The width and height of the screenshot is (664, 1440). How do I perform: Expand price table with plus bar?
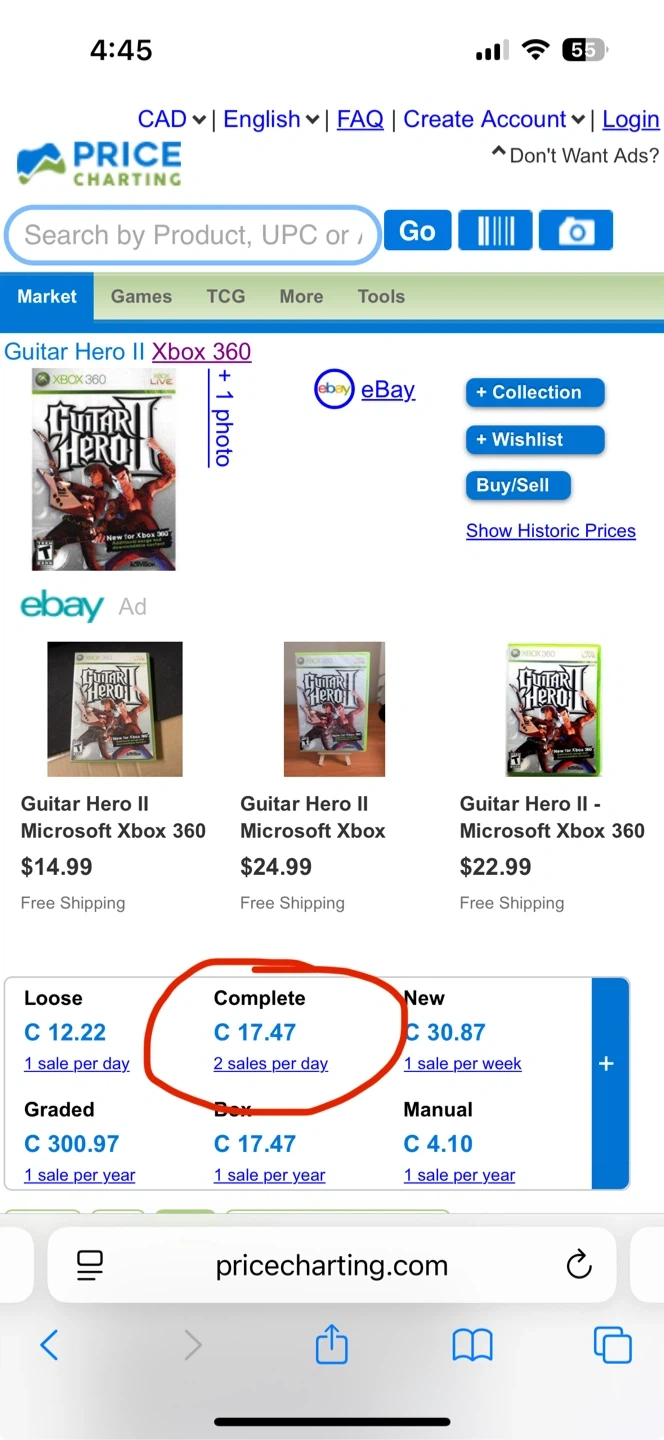[606, 1064]
